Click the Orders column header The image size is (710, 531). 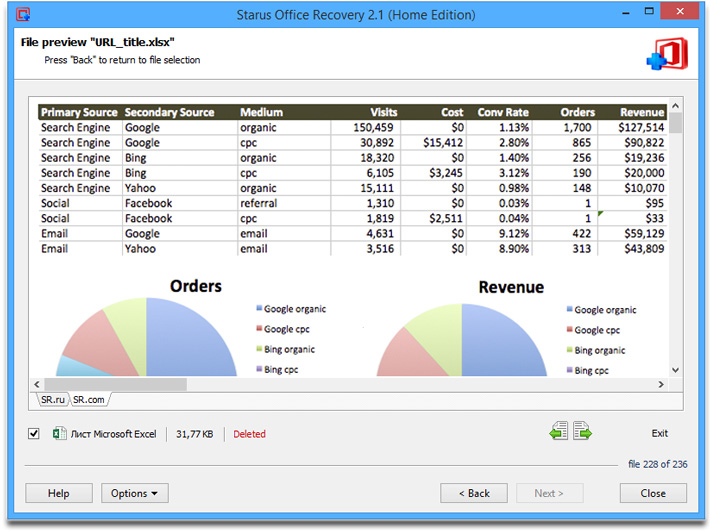click(564, 112)
